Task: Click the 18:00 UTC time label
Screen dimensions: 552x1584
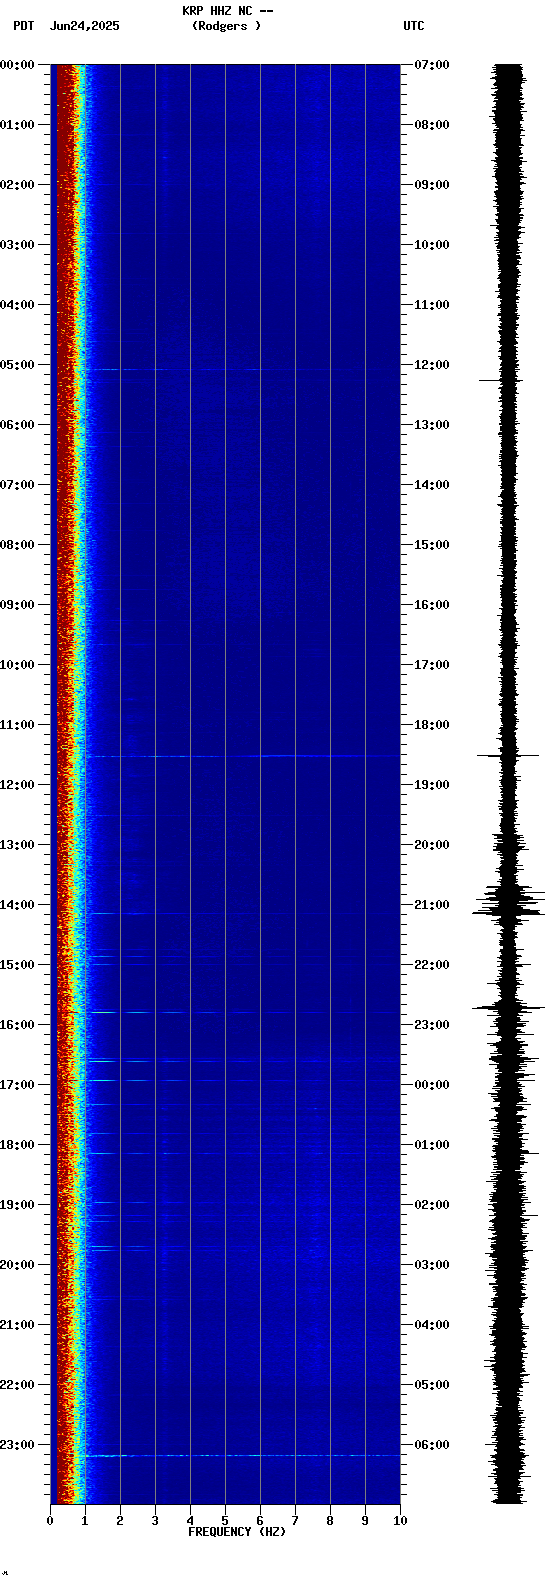Action: 431,725
